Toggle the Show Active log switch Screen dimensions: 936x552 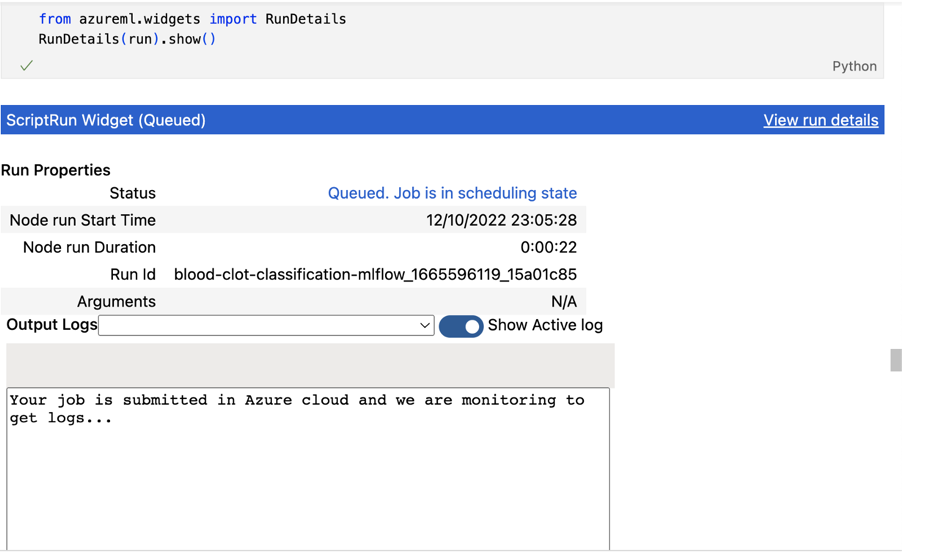click(461, 326)
